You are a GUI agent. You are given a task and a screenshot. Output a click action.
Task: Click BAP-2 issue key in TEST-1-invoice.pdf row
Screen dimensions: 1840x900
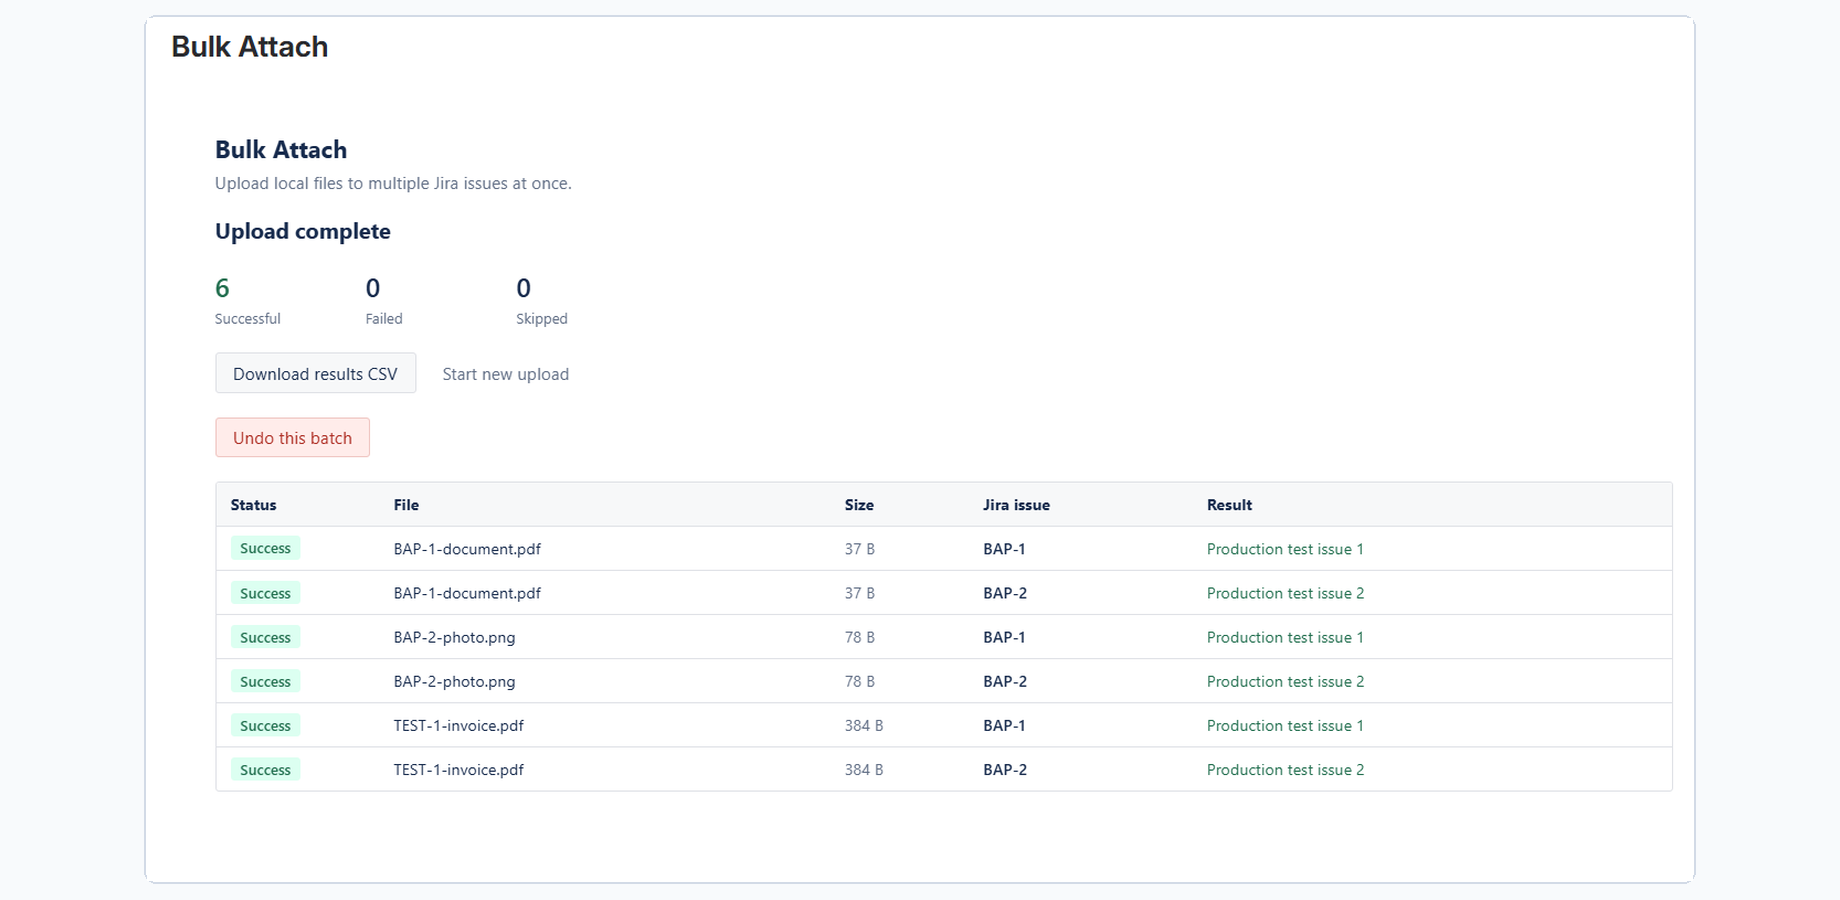pos(1004,769)
